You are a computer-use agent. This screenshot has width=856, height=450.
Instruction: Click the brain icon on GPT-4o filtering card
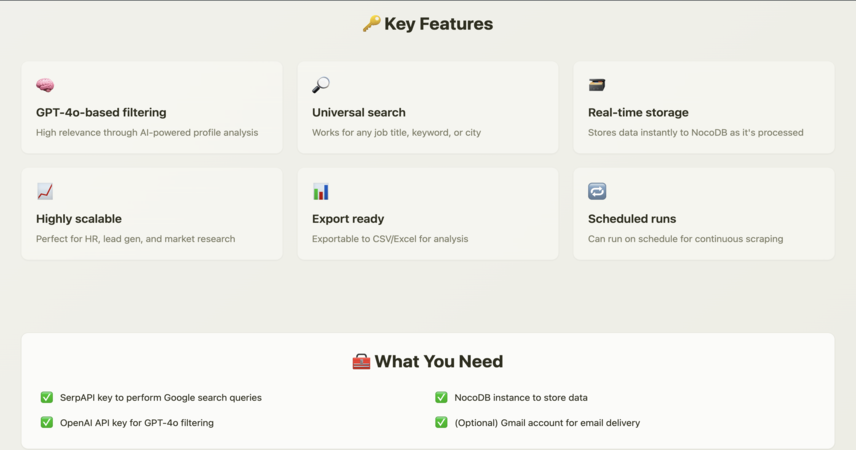[45, 85]
